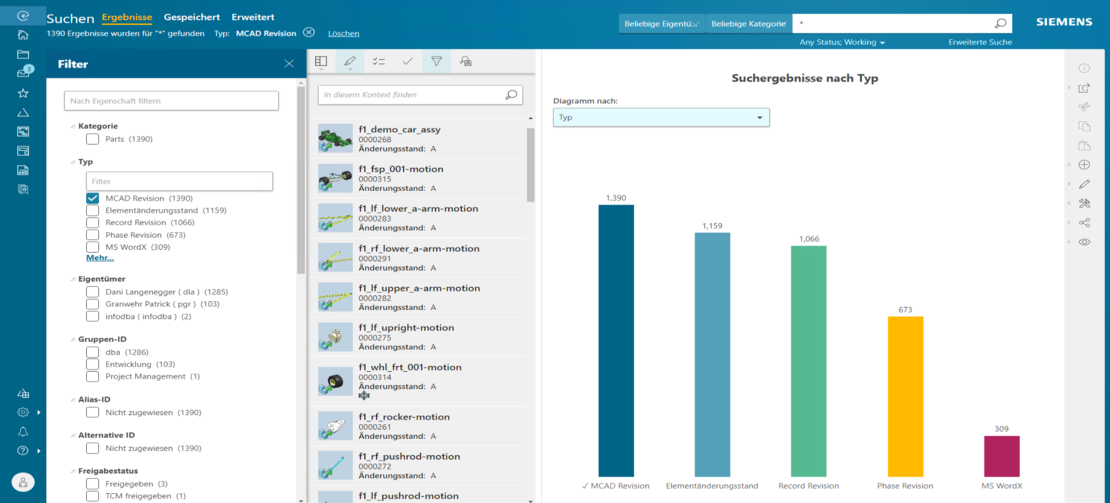Open the Share nodes icon on the right
The image size is (1110, 503).
tap(1084, 223)
